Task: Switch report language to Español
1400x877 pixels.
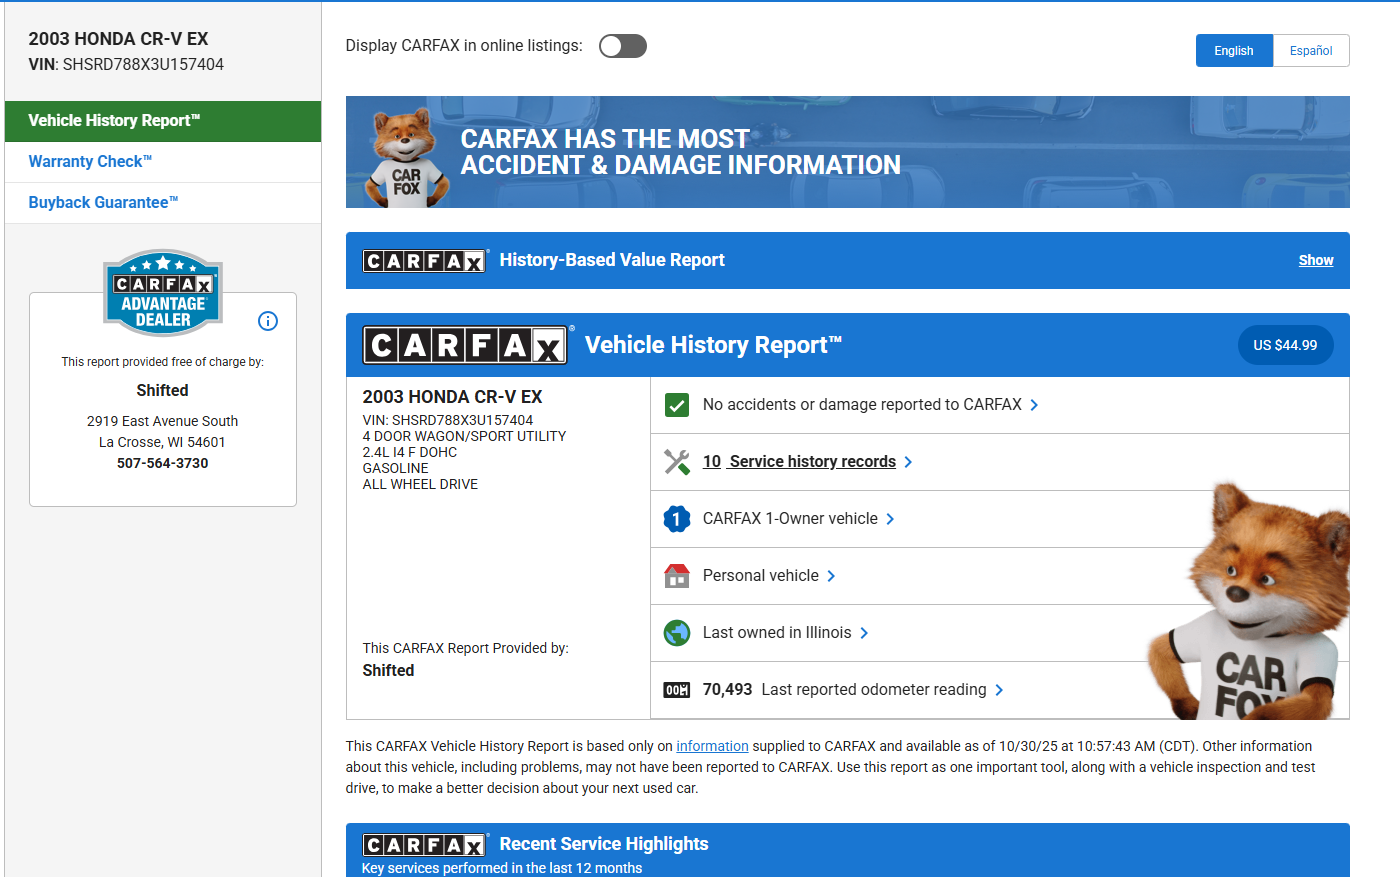Action: coord(1310,51)
